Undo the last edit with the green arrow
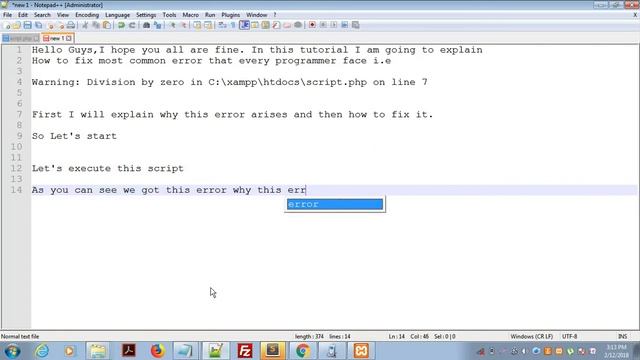Screen dimensions: 640x360 tap(121, 25)
